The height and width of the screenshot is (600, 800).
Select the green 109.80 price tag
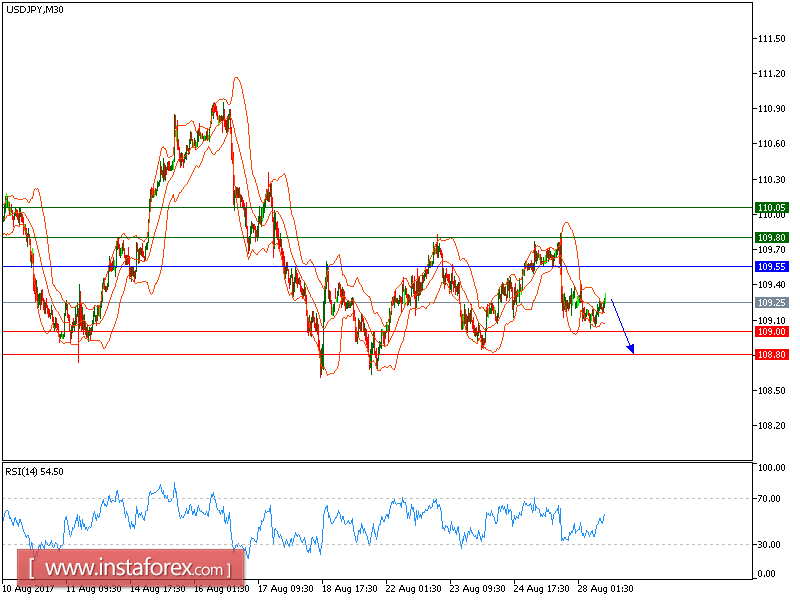(771, 236)
